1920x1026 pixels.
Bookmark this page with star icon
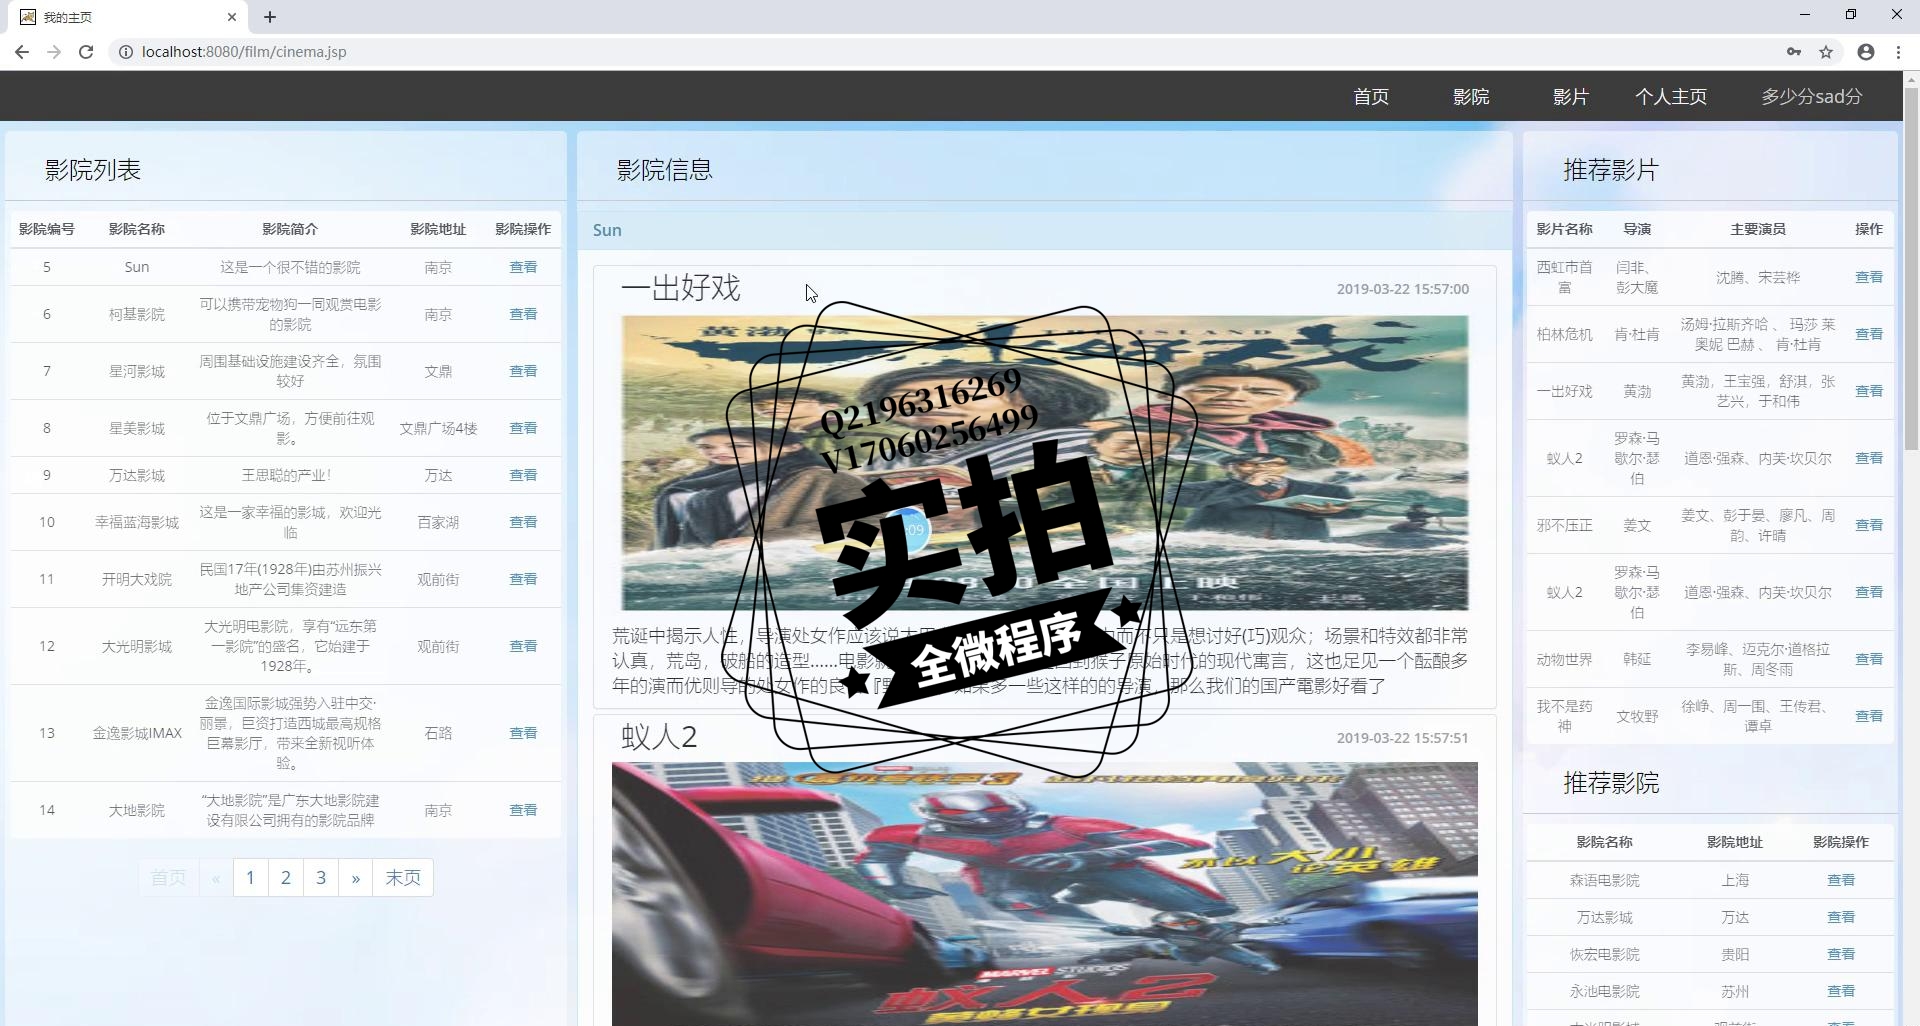click(x=1826, y=52)
